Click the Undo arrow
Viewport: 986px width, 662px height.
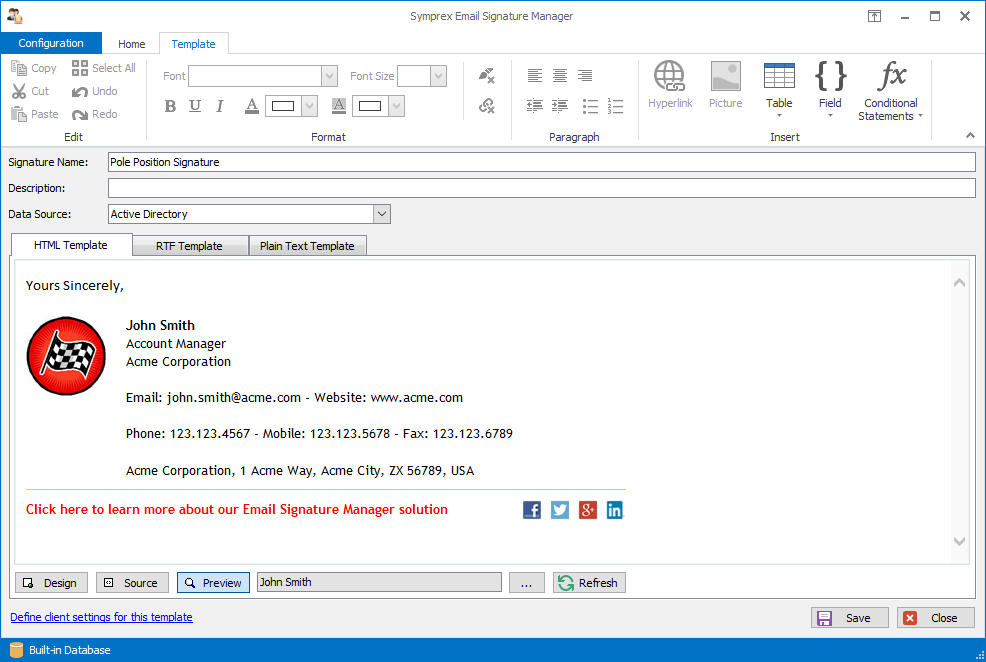79,92
